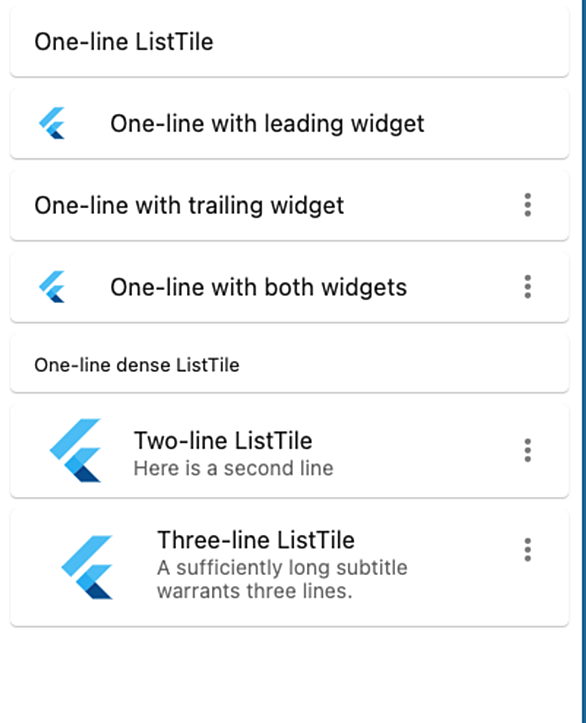
Task: Click the Flutter logo beside 'One-line with leading widget'
Action: pos(52,123)
